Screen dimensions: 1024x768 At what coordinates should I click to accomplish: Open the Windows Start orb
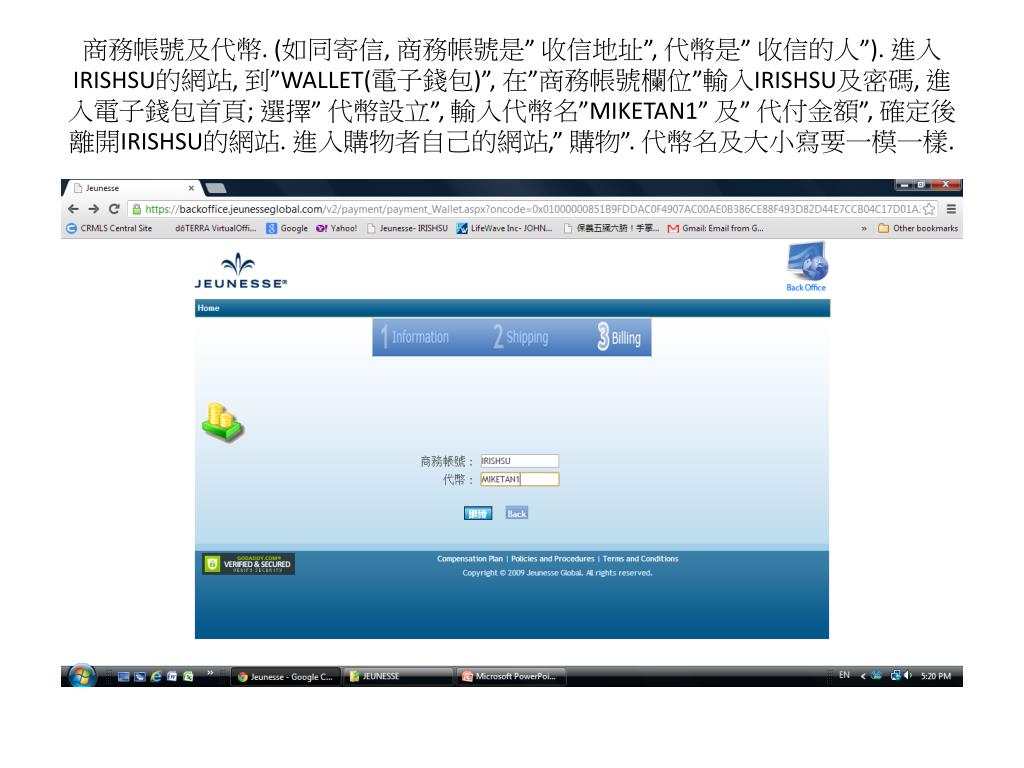pos(82,676)
